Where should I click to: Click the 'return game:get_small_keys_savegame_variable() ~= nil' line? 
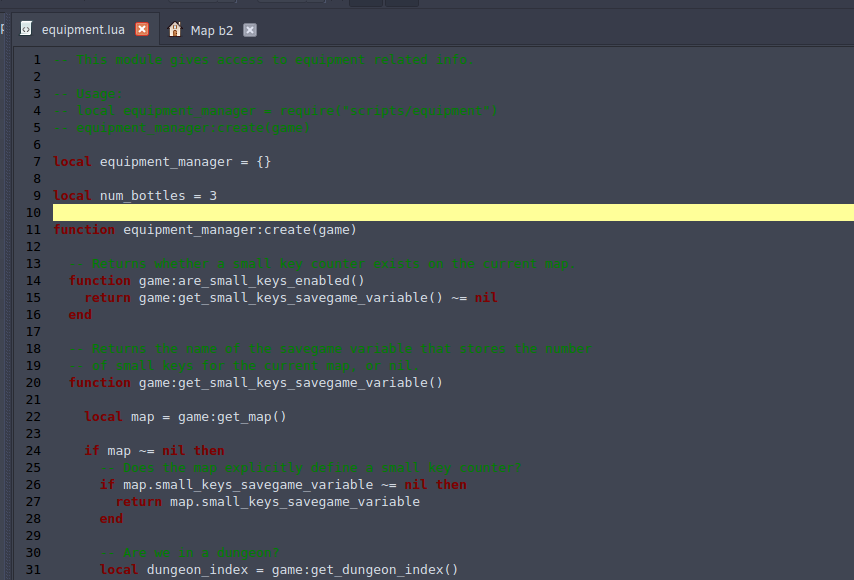click(x=291, y=298)
